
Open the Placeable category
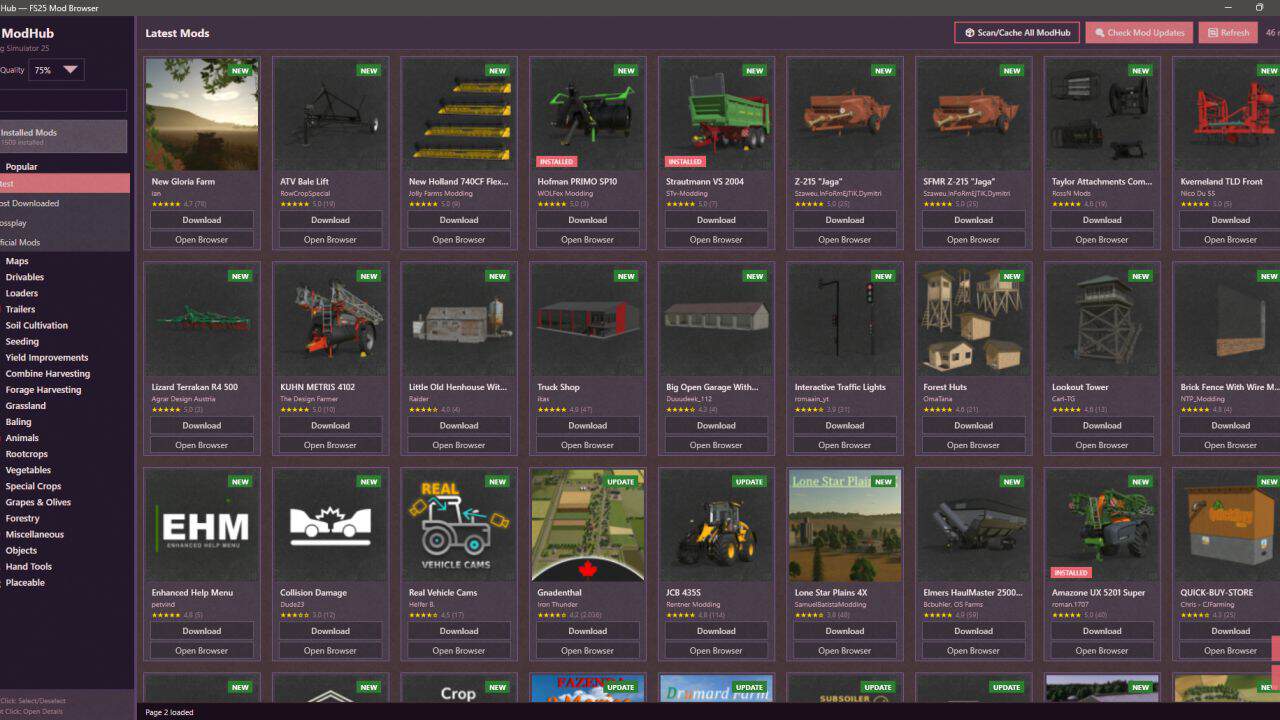[25, 581]
